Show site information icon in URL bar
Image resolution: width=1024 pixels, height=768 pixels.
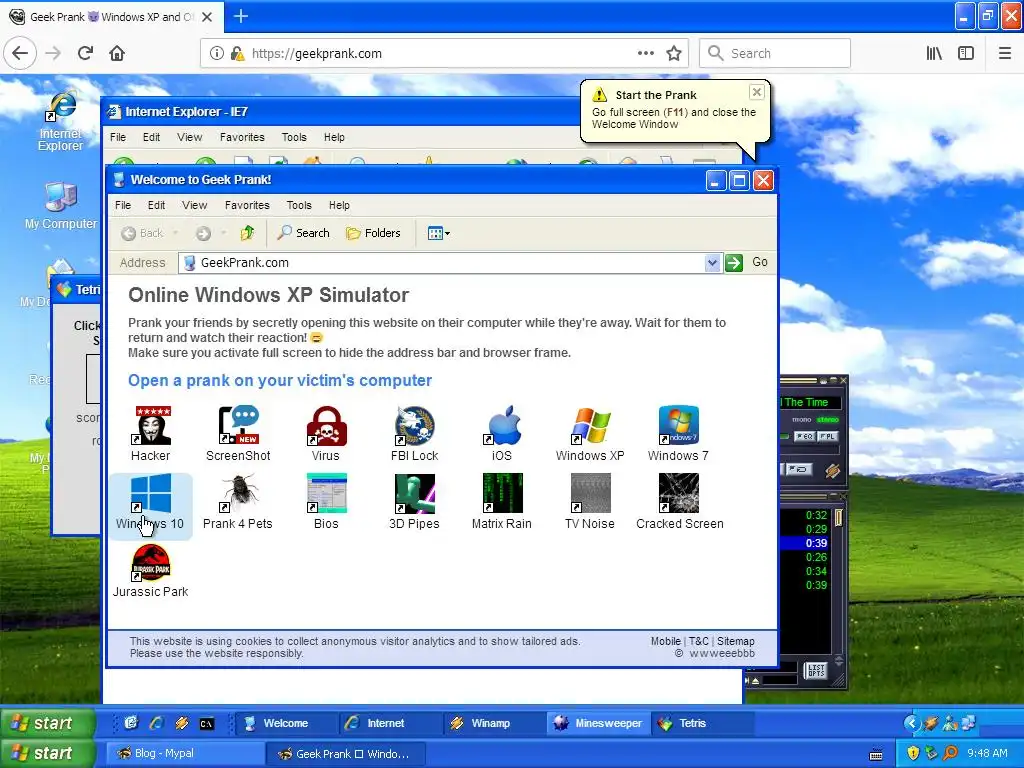click(x=217, y=53)
